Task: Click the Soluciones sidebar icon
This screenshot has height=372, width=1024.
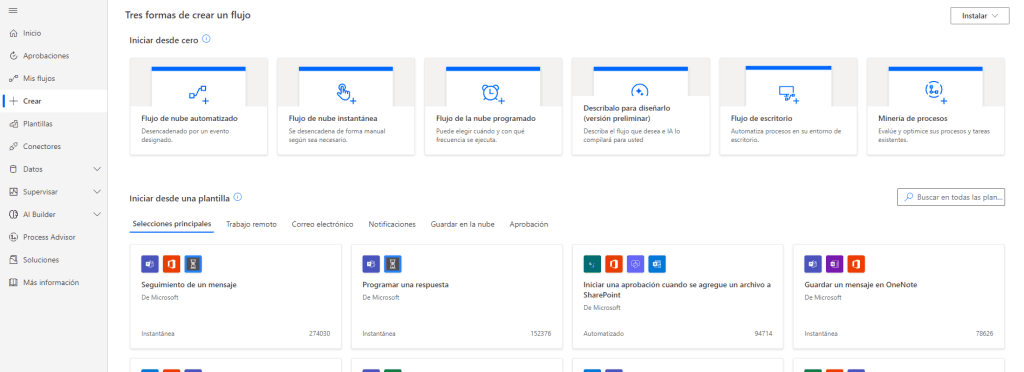Action: (13, 260)
